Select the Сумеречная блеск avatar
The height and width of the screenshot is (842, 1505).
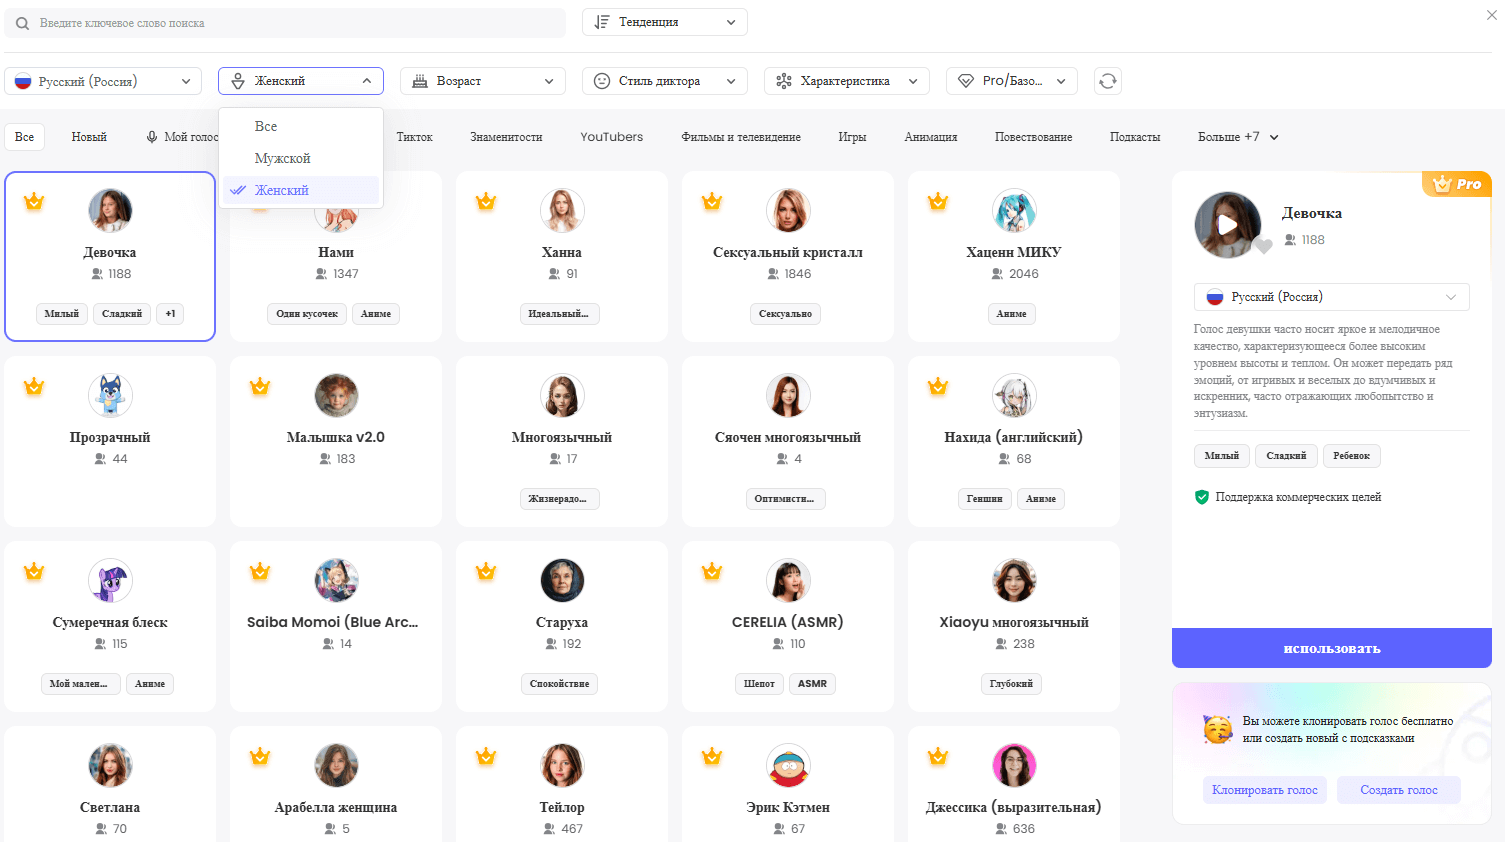click(110, 580)
